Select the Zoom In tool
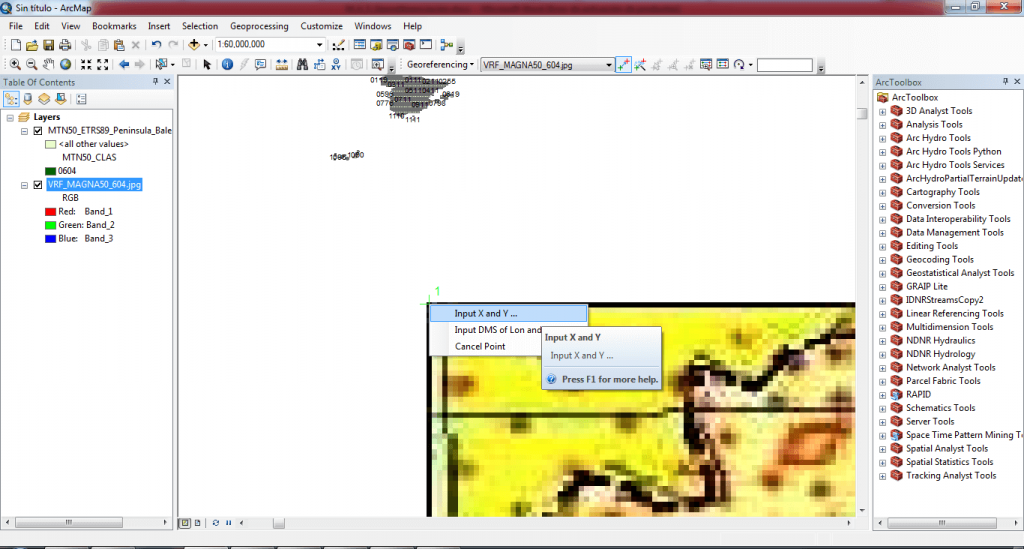The image size is (1024, 549). click(x=13, y=65)
